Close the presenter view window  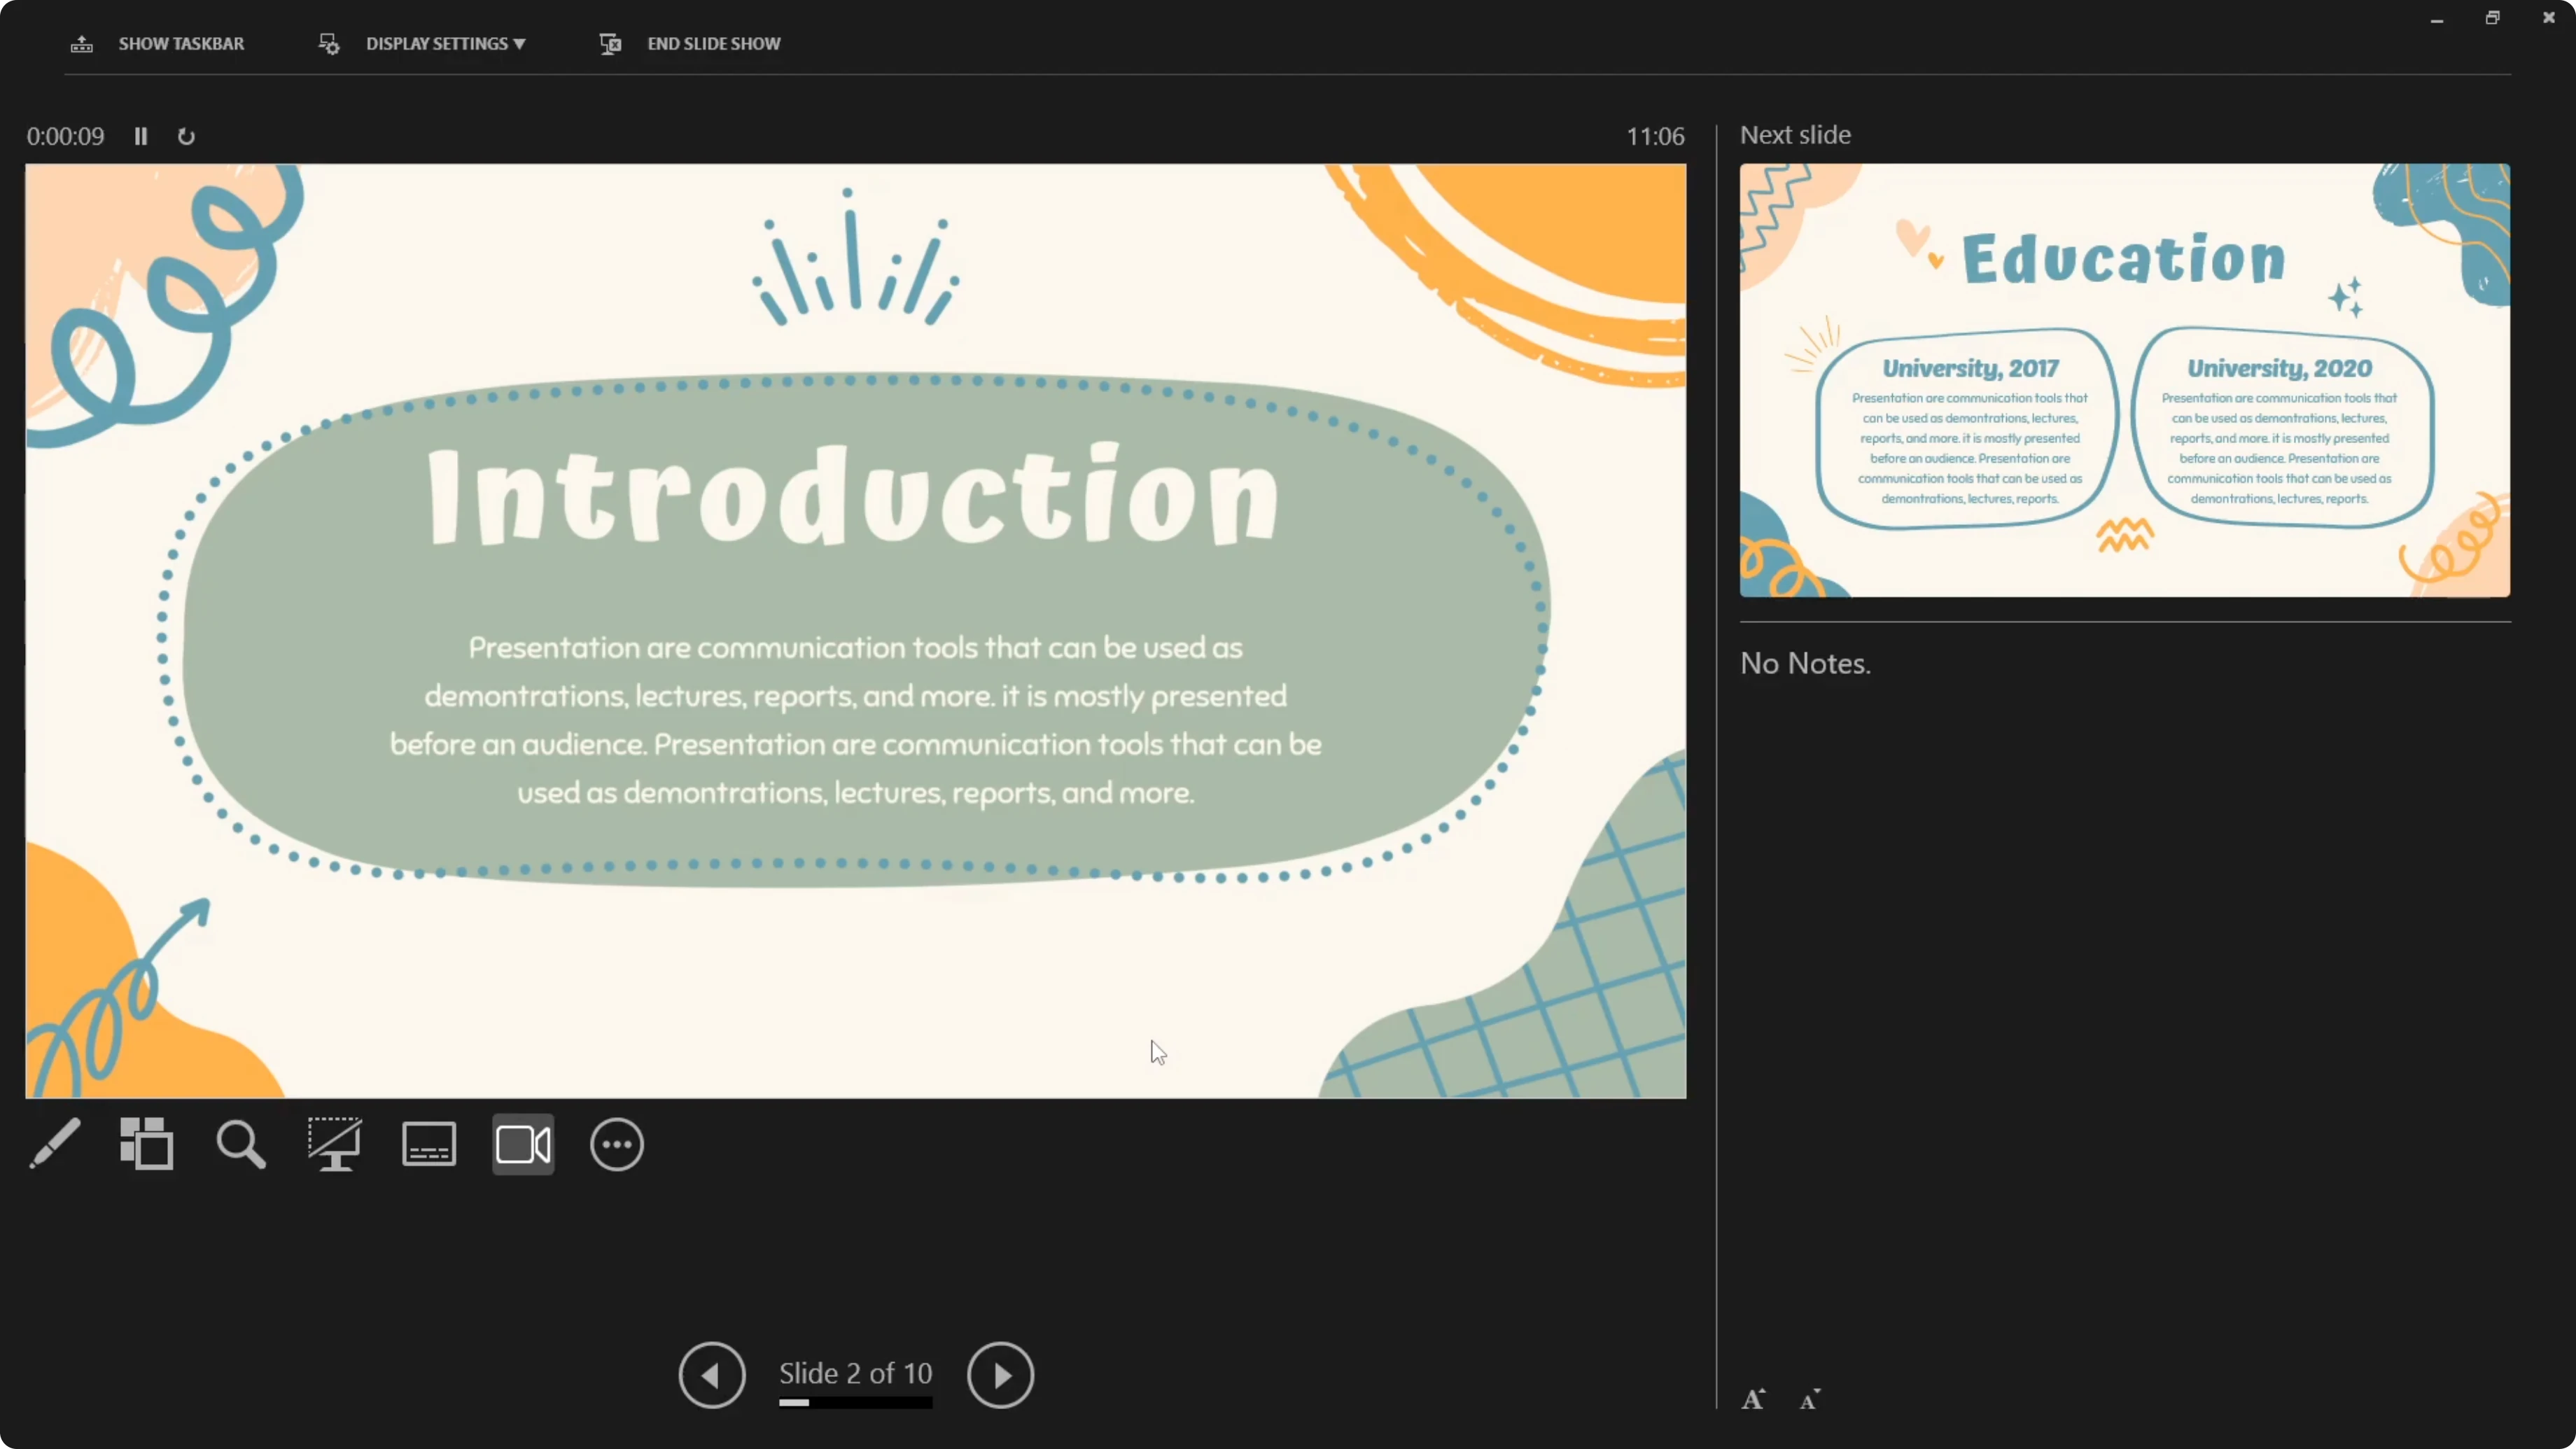(2549, 18)
